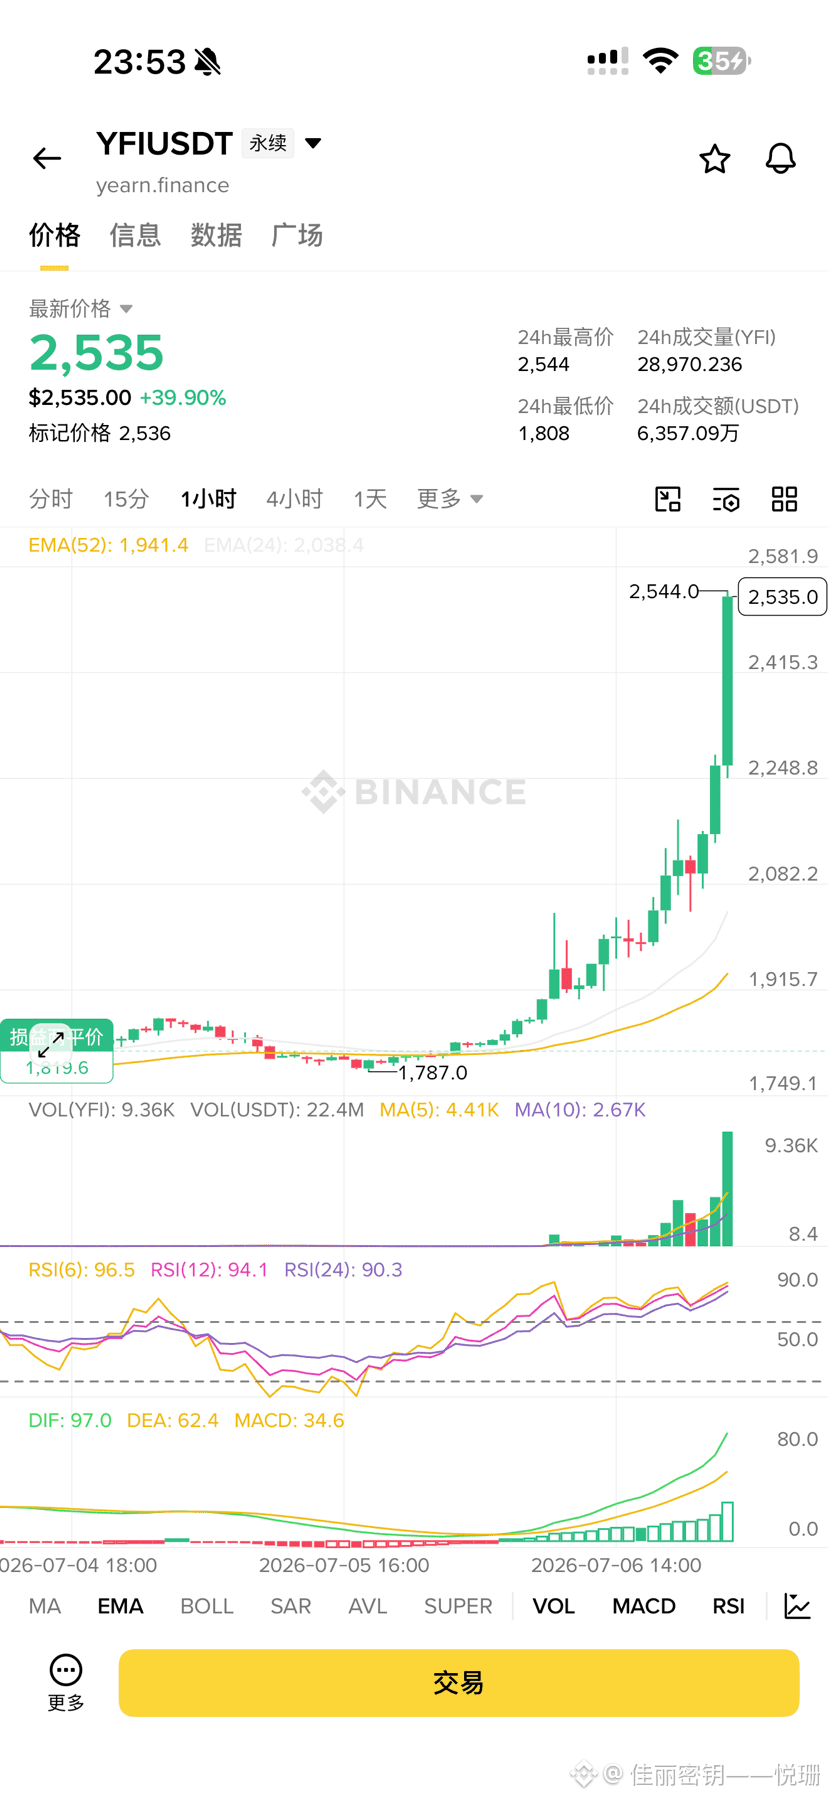
Task: Tap the 24h最低价 value 1,808
Action: pos(544,433)
